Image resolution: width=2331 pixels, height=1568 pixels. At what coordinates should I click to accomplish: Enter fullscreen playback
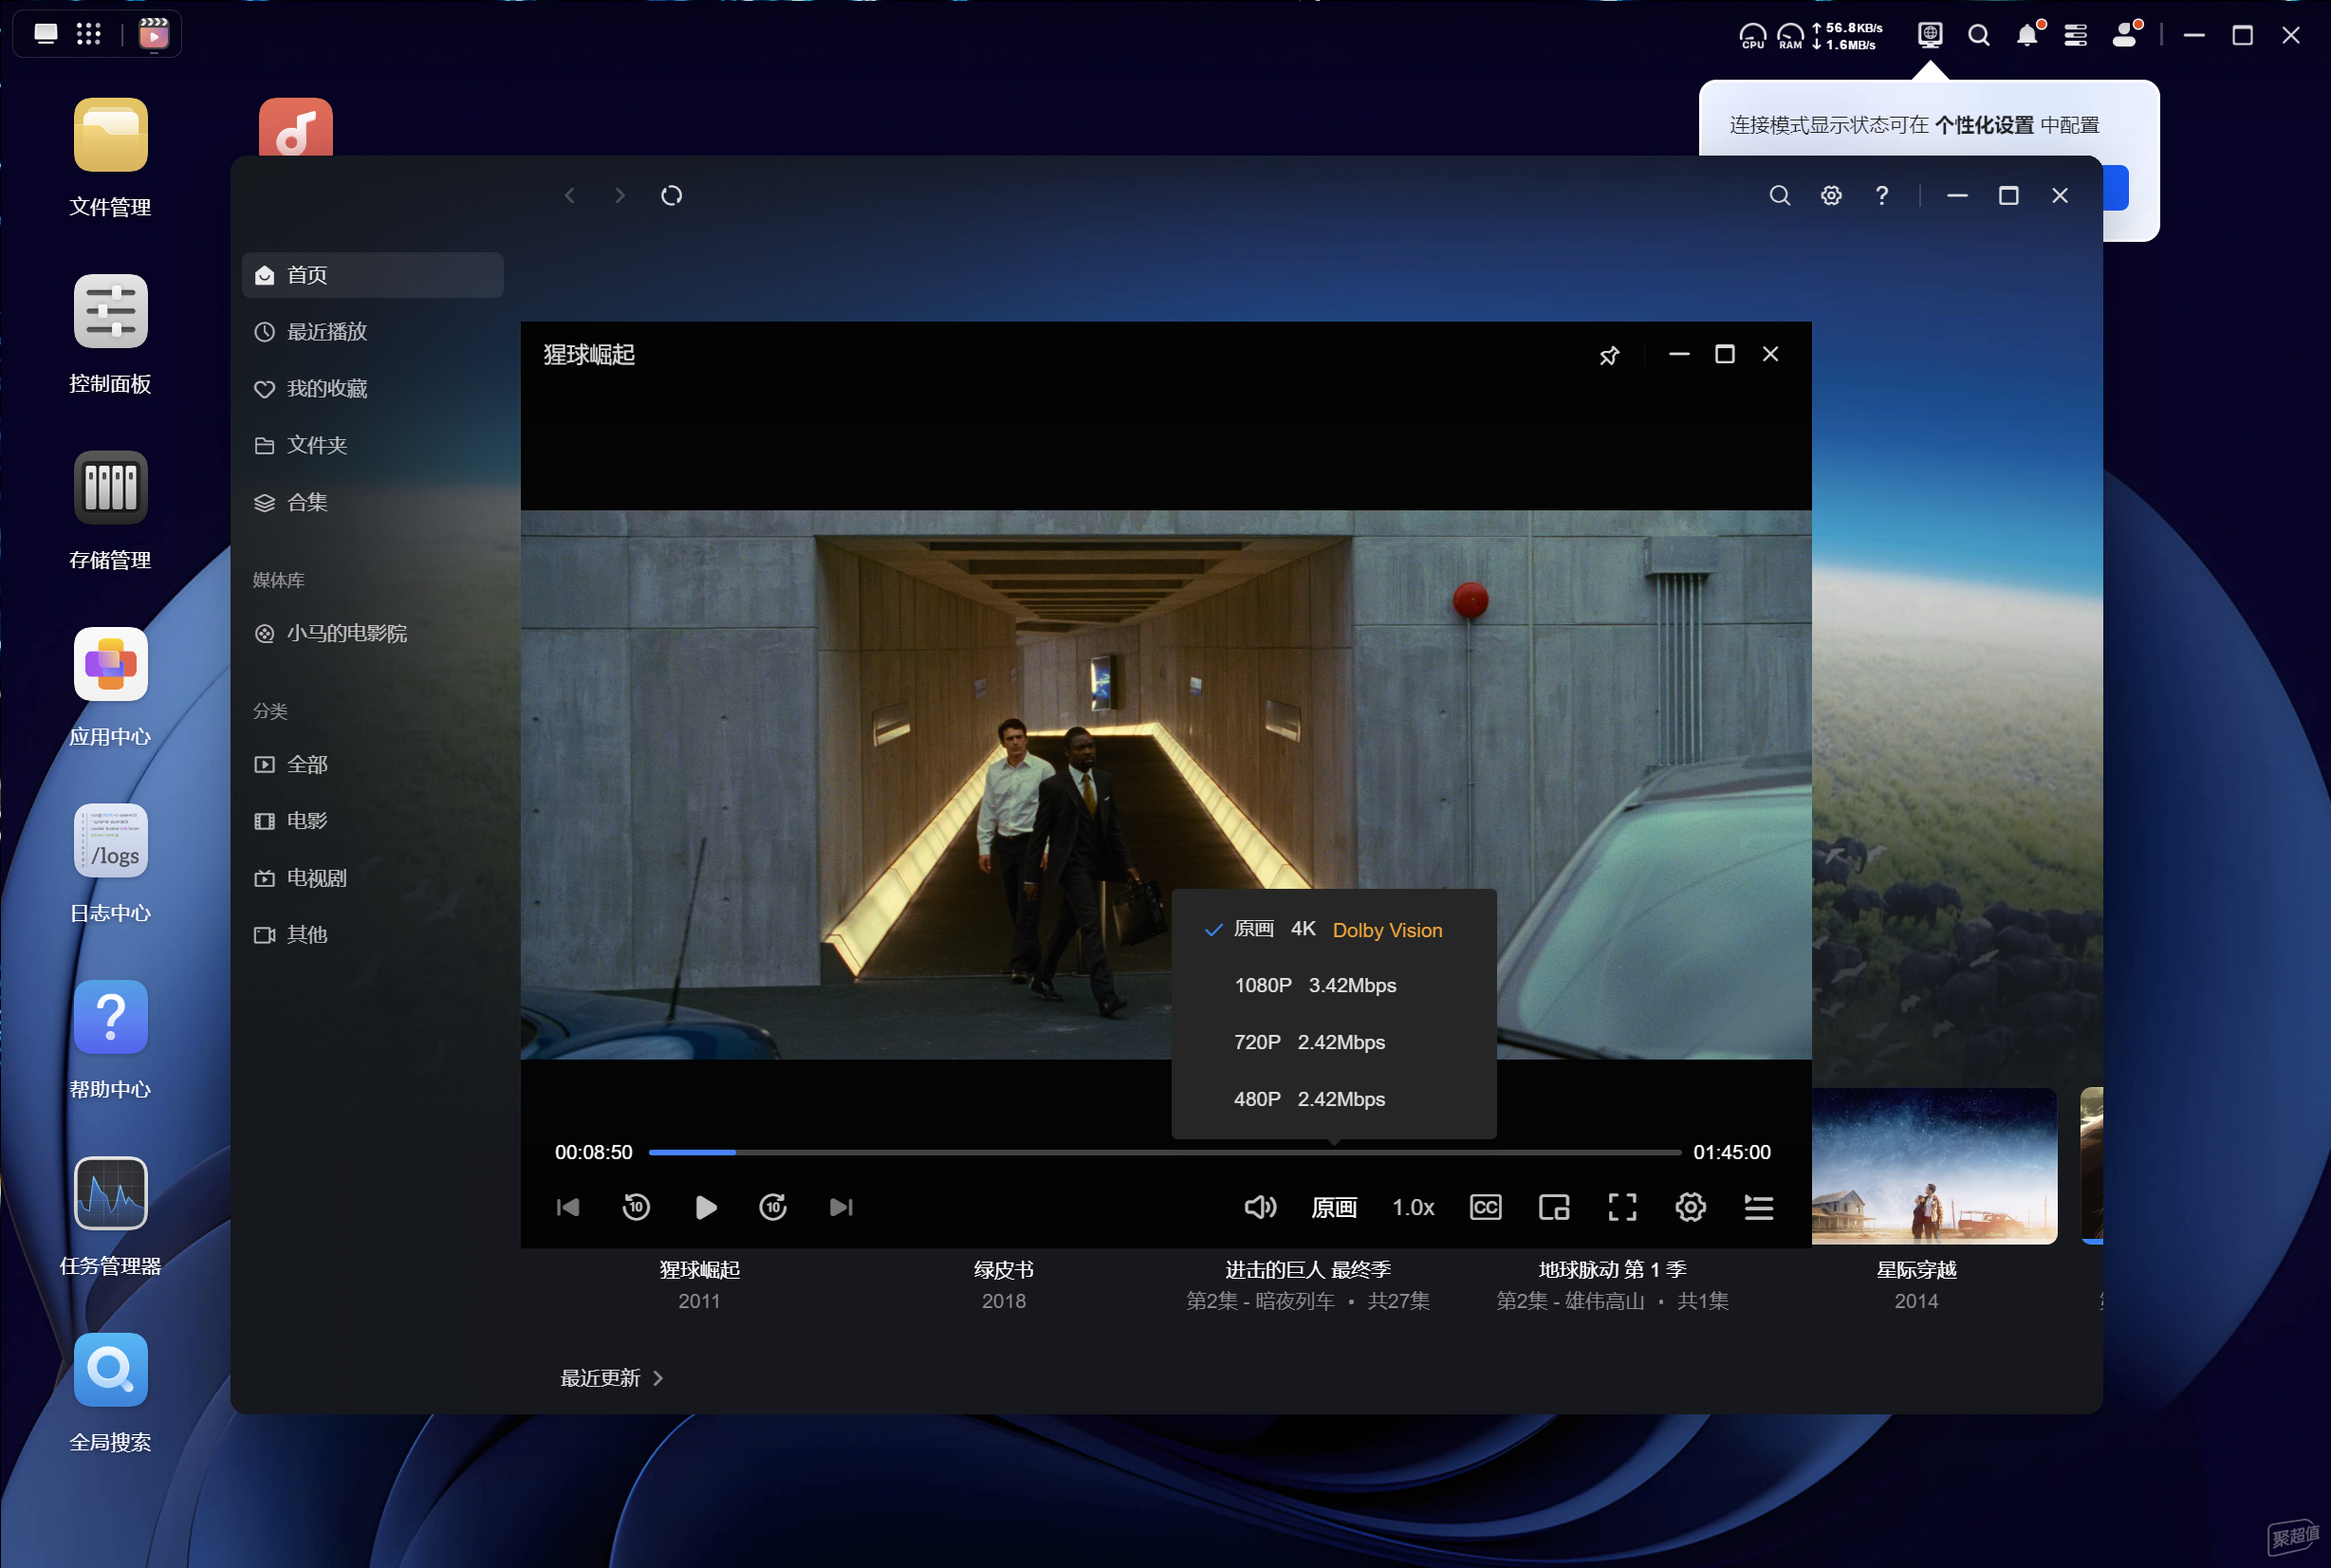pyautogui.click(x=1622, y=1207)
